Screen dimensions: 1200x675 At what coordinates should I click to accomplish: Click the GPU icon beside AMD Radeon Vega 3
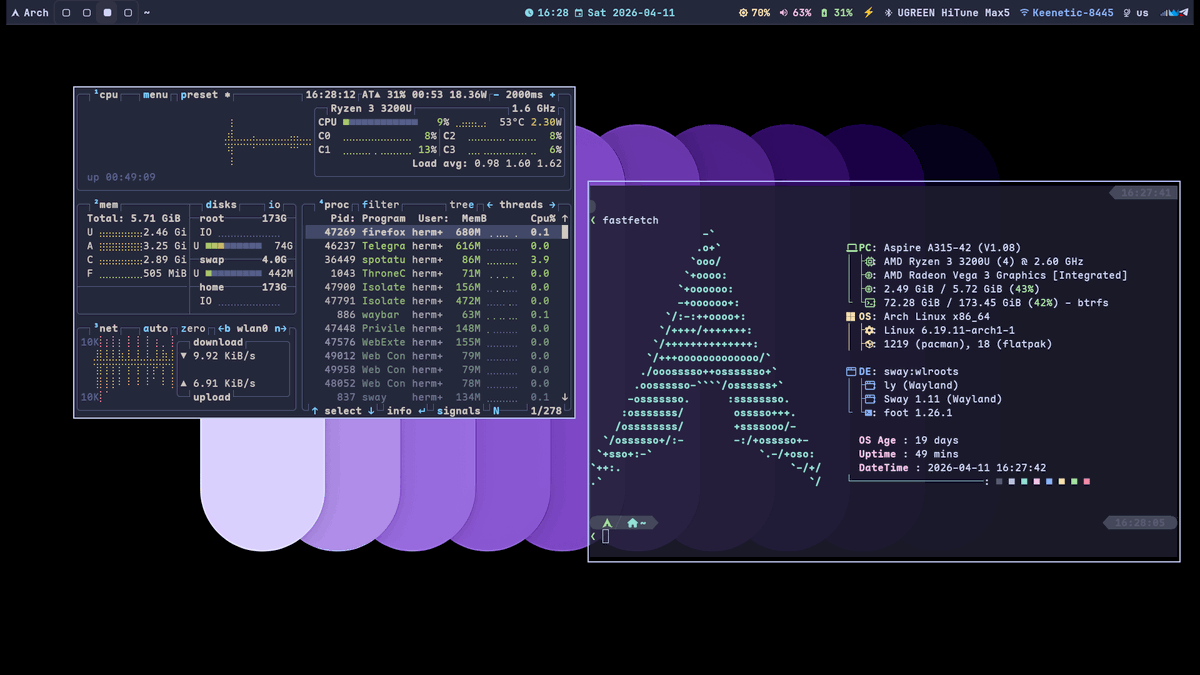click(870, 275)
